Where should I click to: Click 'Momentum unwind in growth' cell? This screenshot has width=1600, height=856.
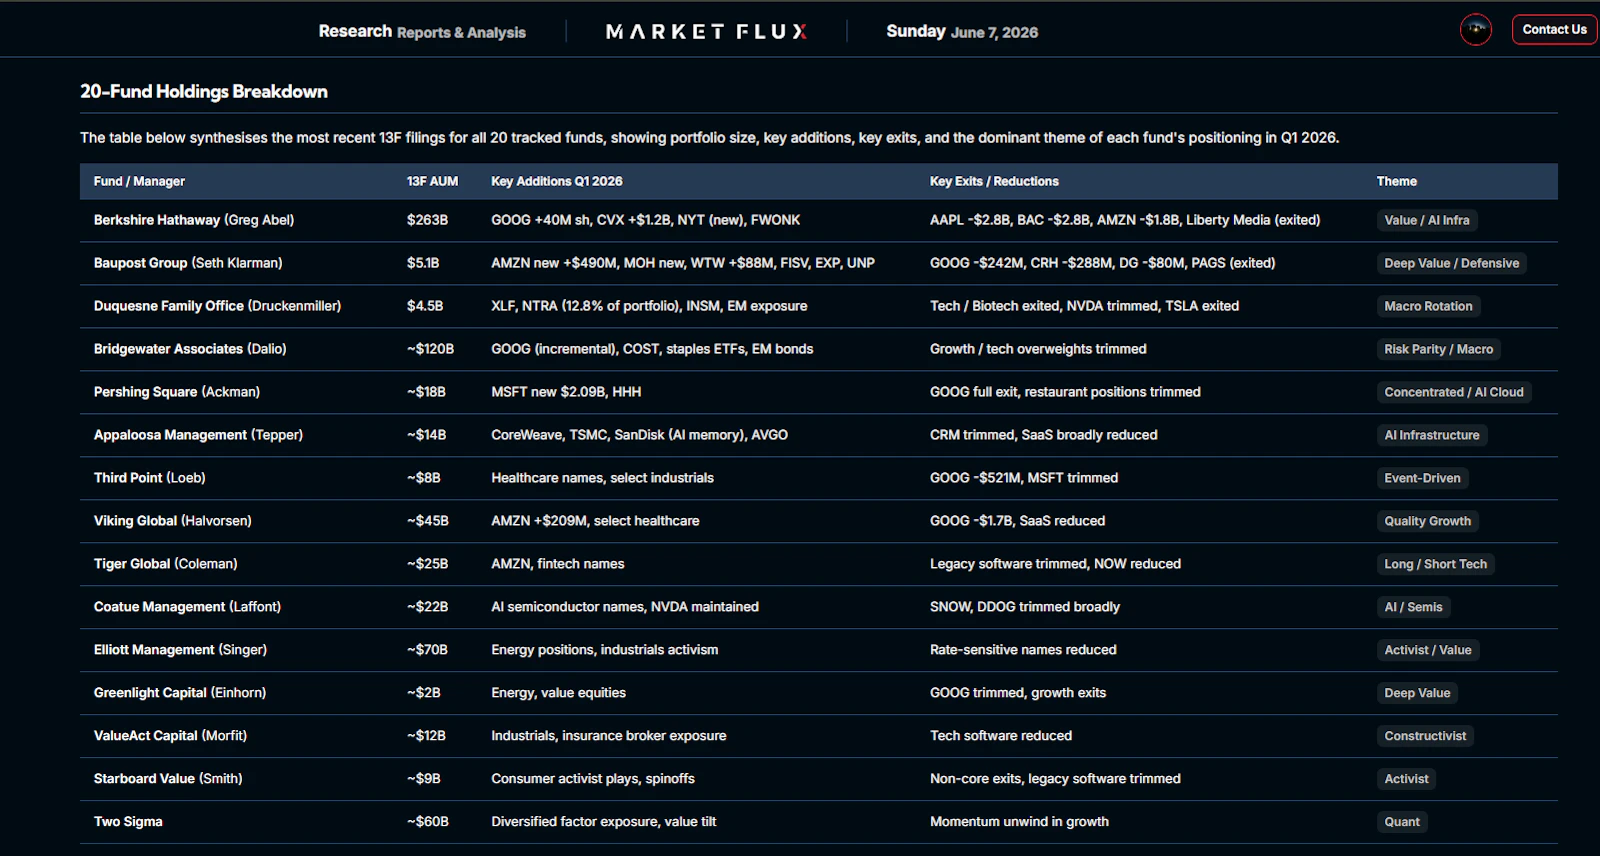pyautogui.click(x=1019, y=822)
